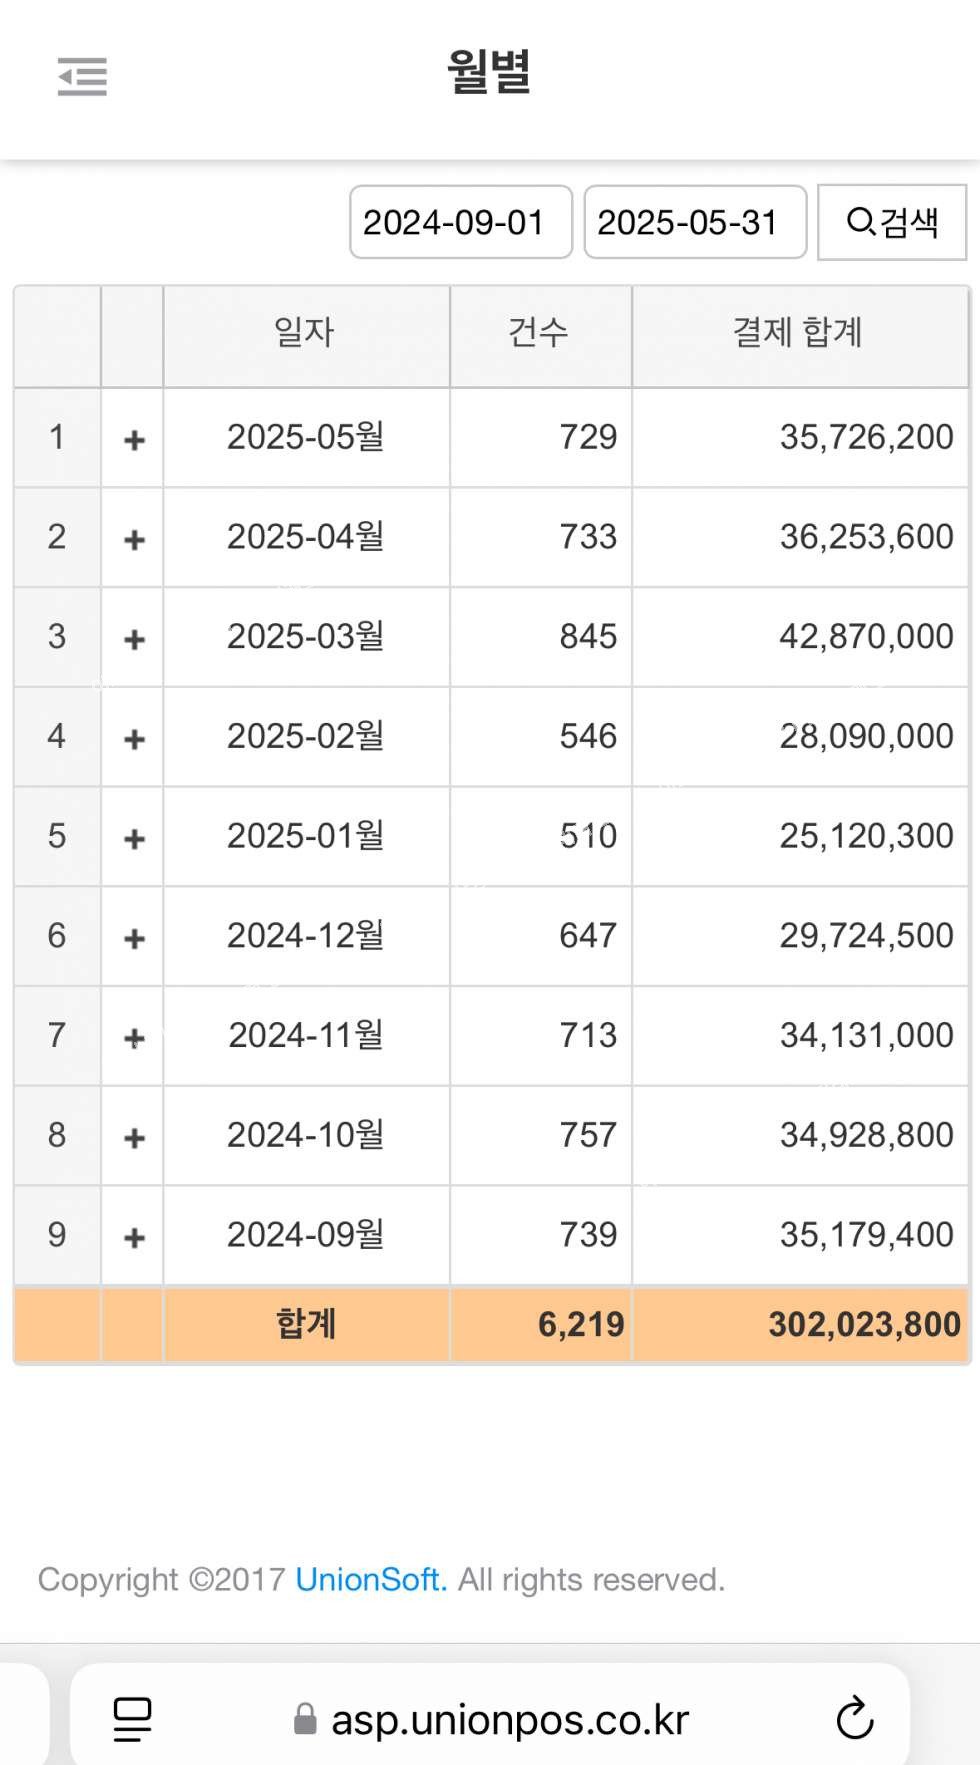Select the end date field 2025-05-31
The width and height of the screenshot is (980, 1765).
click(x=695, y=222)
